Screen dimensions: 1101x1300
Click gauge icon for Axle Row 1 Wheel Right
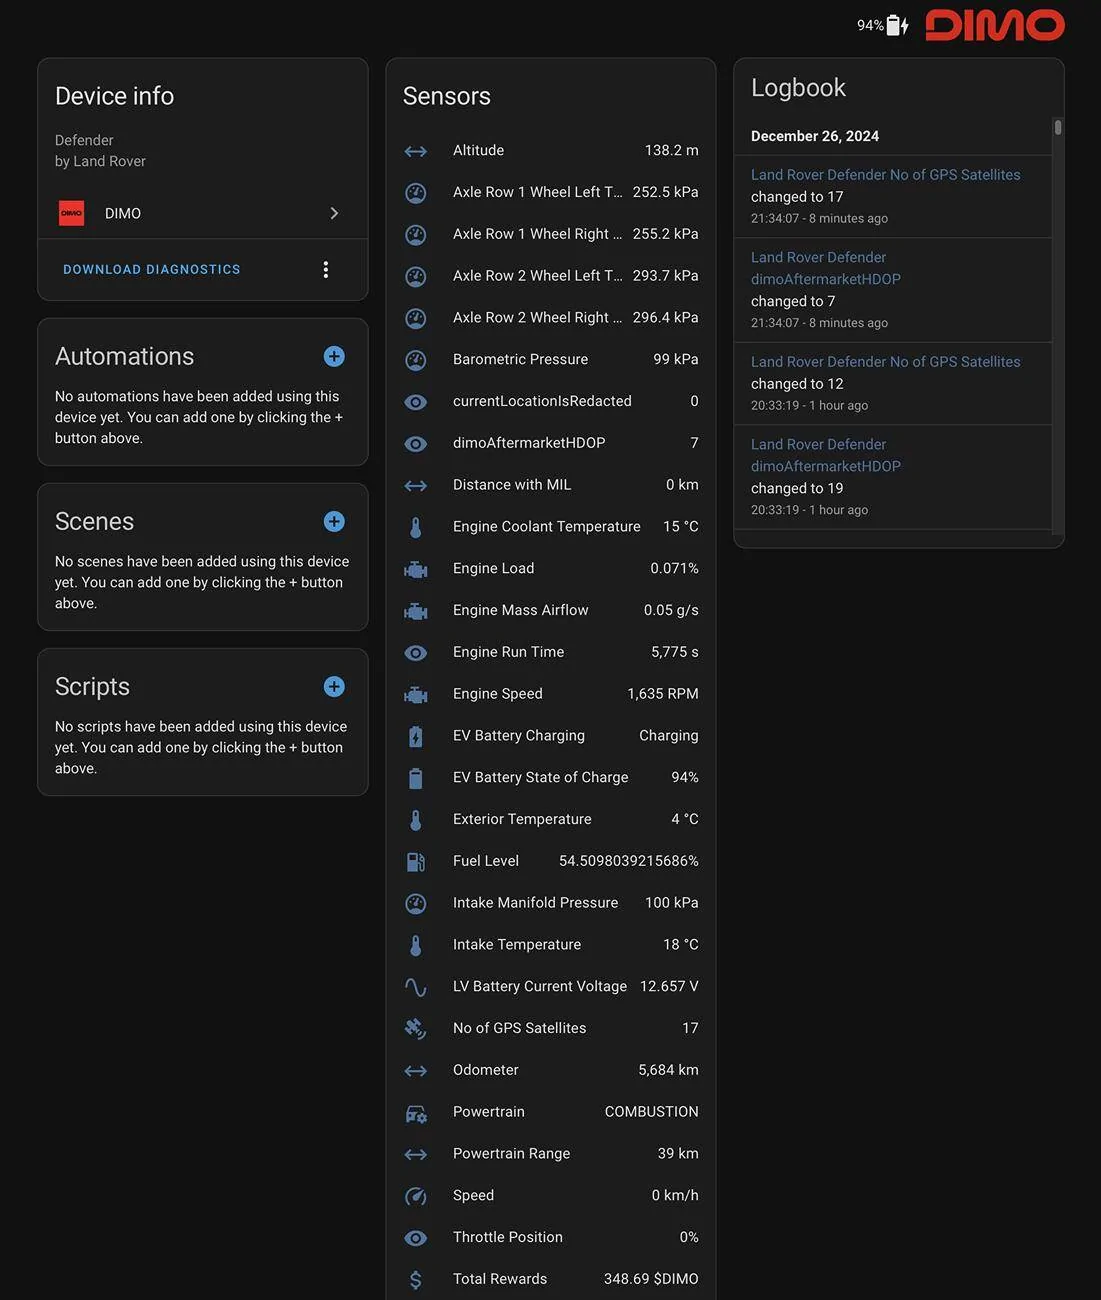coord(416,235)
